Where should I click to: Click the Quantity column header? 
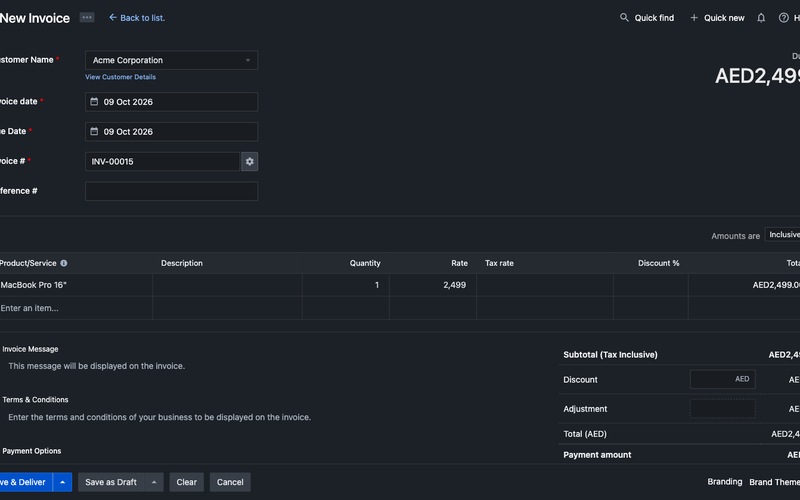[x=365, y=263]
